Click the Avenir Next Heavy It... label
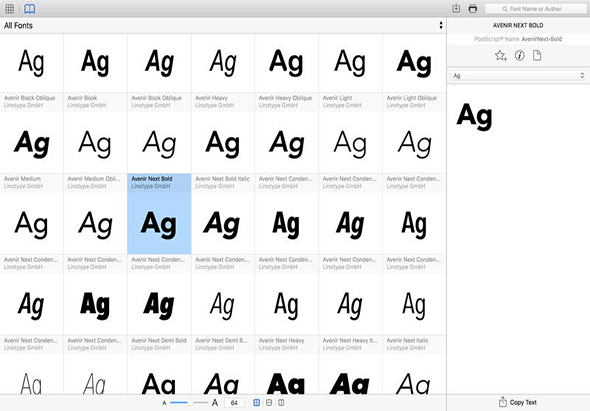 pyautogui.click(x=350, y=340)
